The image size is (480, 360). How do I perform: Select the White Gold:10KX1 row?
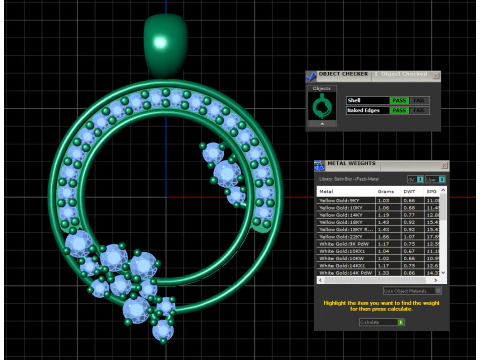tap(378, 251)
